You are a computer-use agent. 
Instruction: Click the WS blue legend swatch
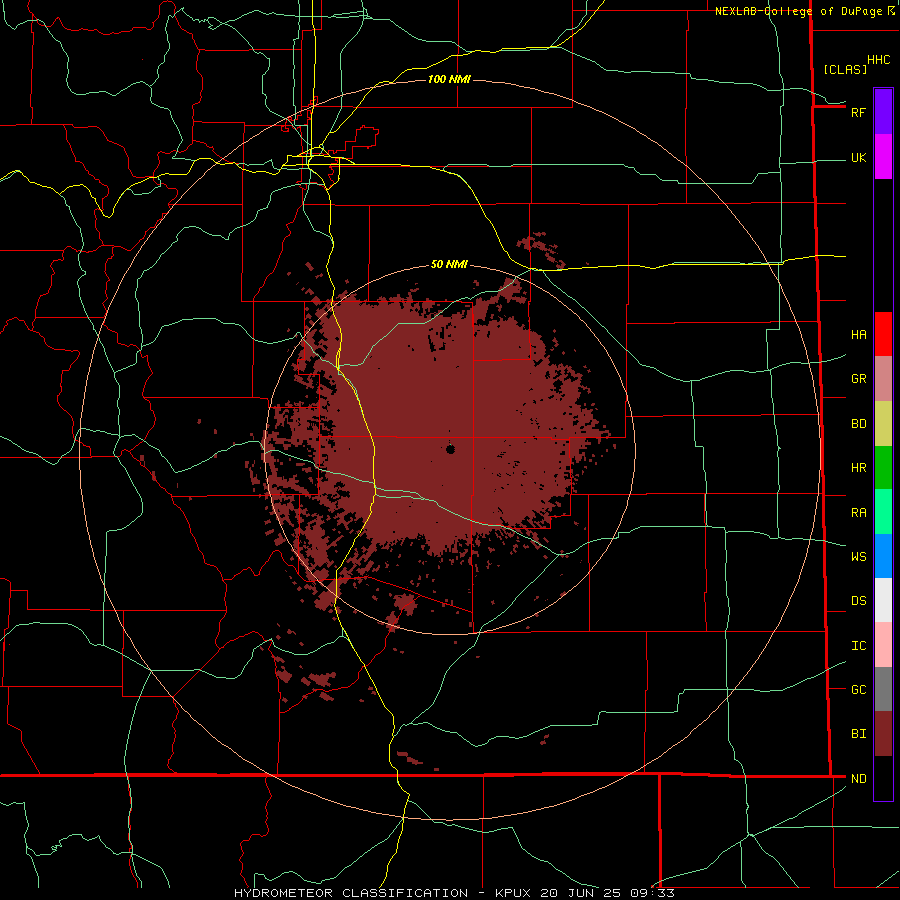(x=883, y=556)
